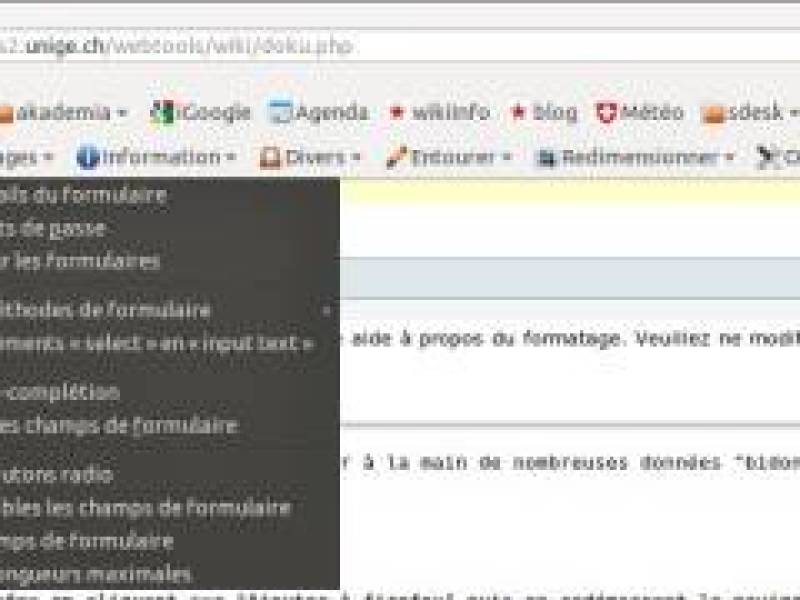Click the blue Information icon
Screen dimensions: 800x600
click(x=87, y=157)
